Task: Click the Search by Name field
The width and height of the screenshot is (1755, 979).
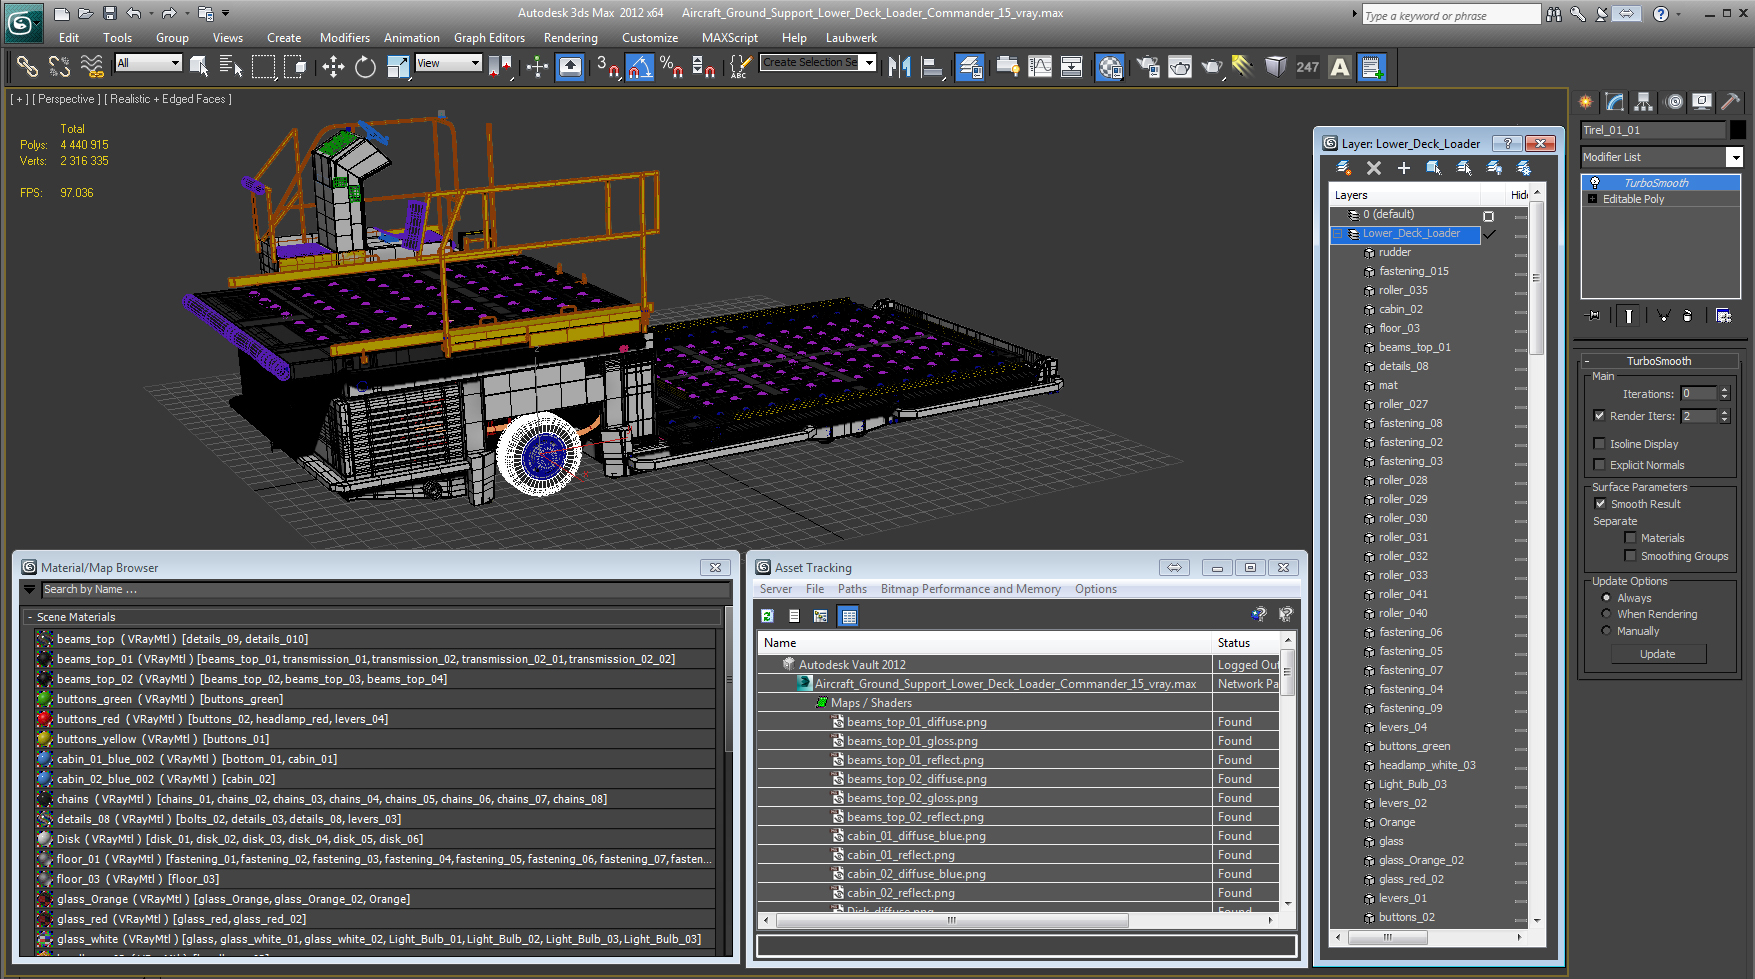Action: 385,590
